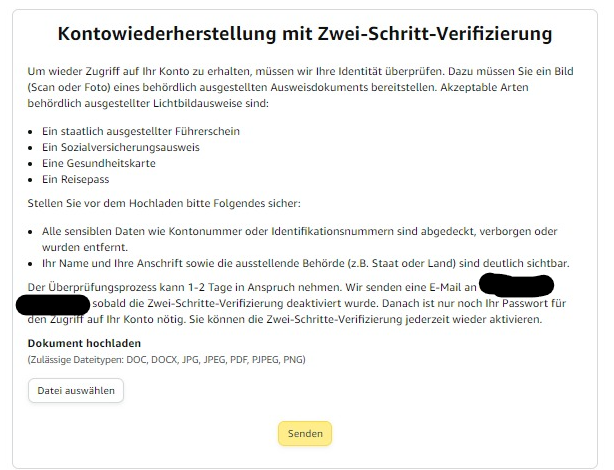
Task: Click the words "wurden entfernt." in the list
Action: 85,247
